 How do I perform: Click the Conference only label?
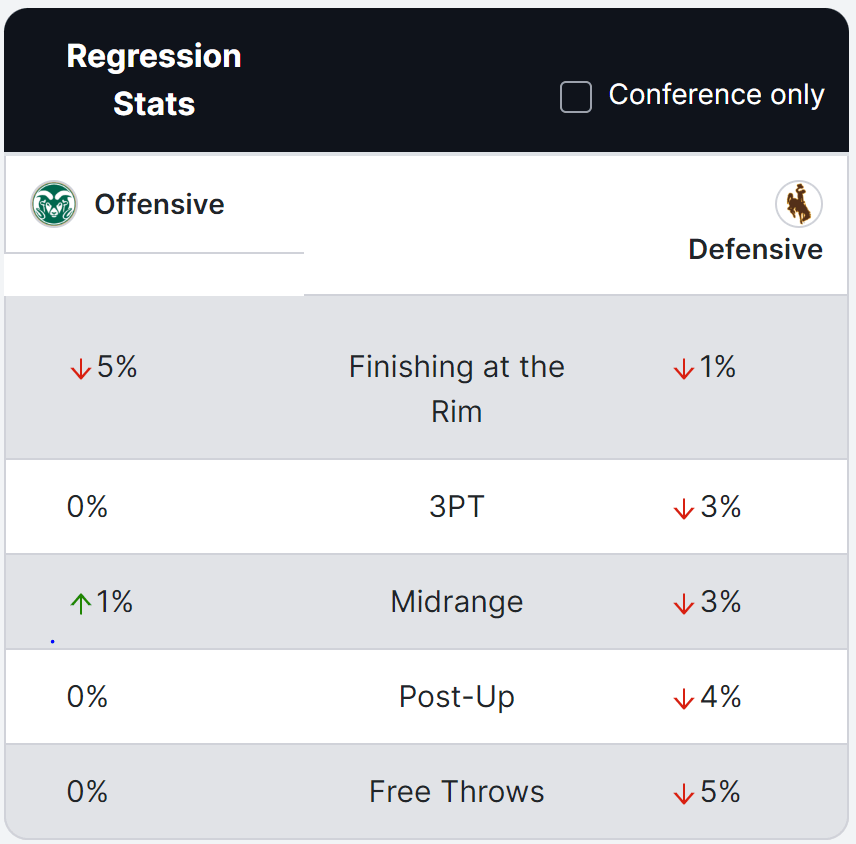click(x=716, y=95)
